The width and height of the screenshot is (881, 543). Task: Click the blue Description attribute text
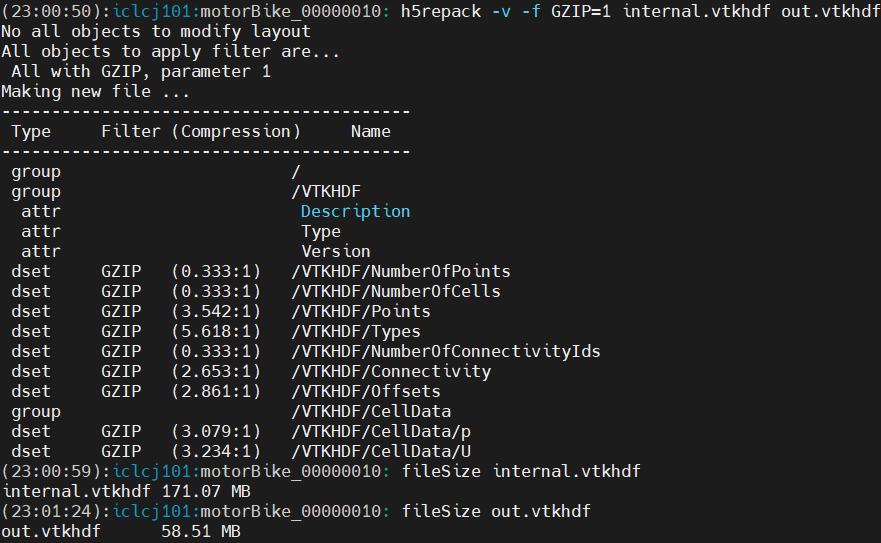(x=355, y=211)
